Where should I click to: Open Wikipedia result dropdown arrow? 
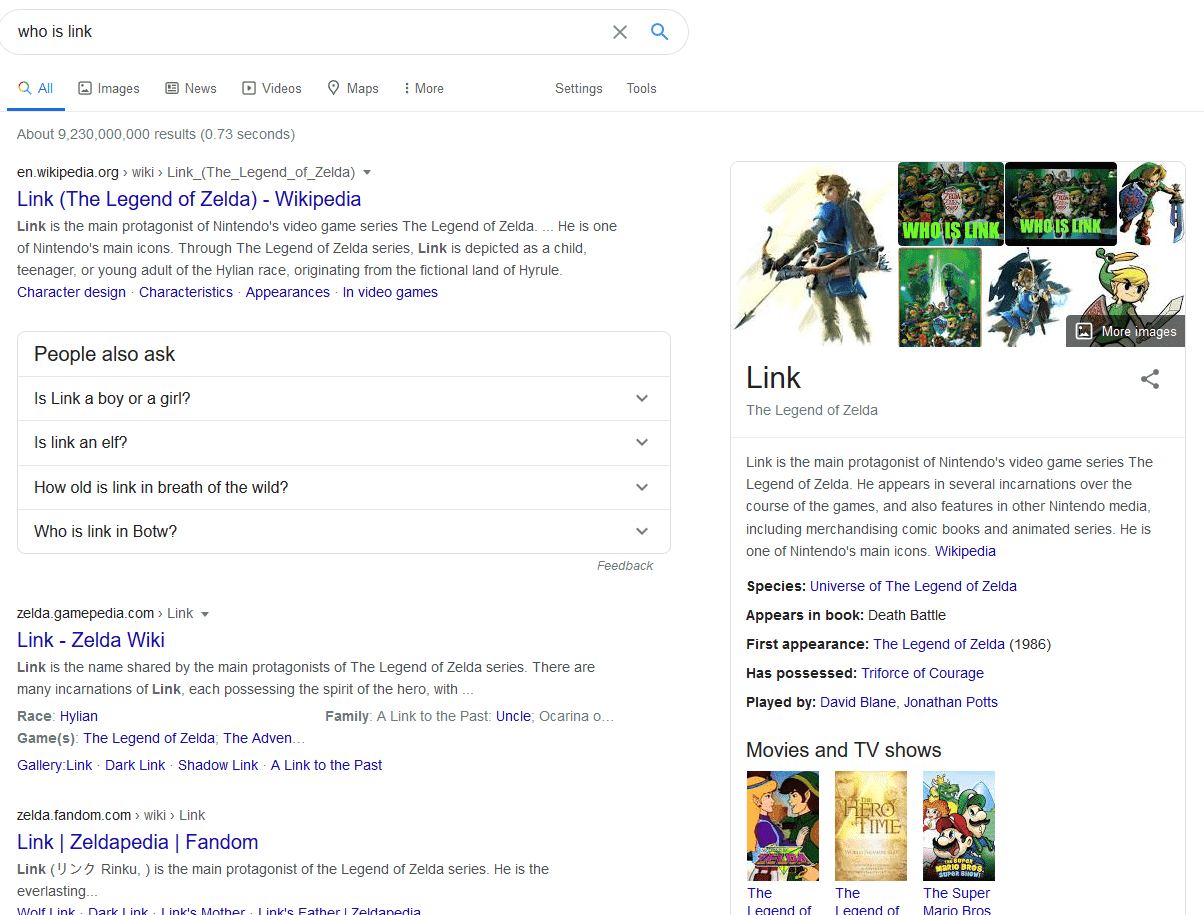(x=367, y=172)
